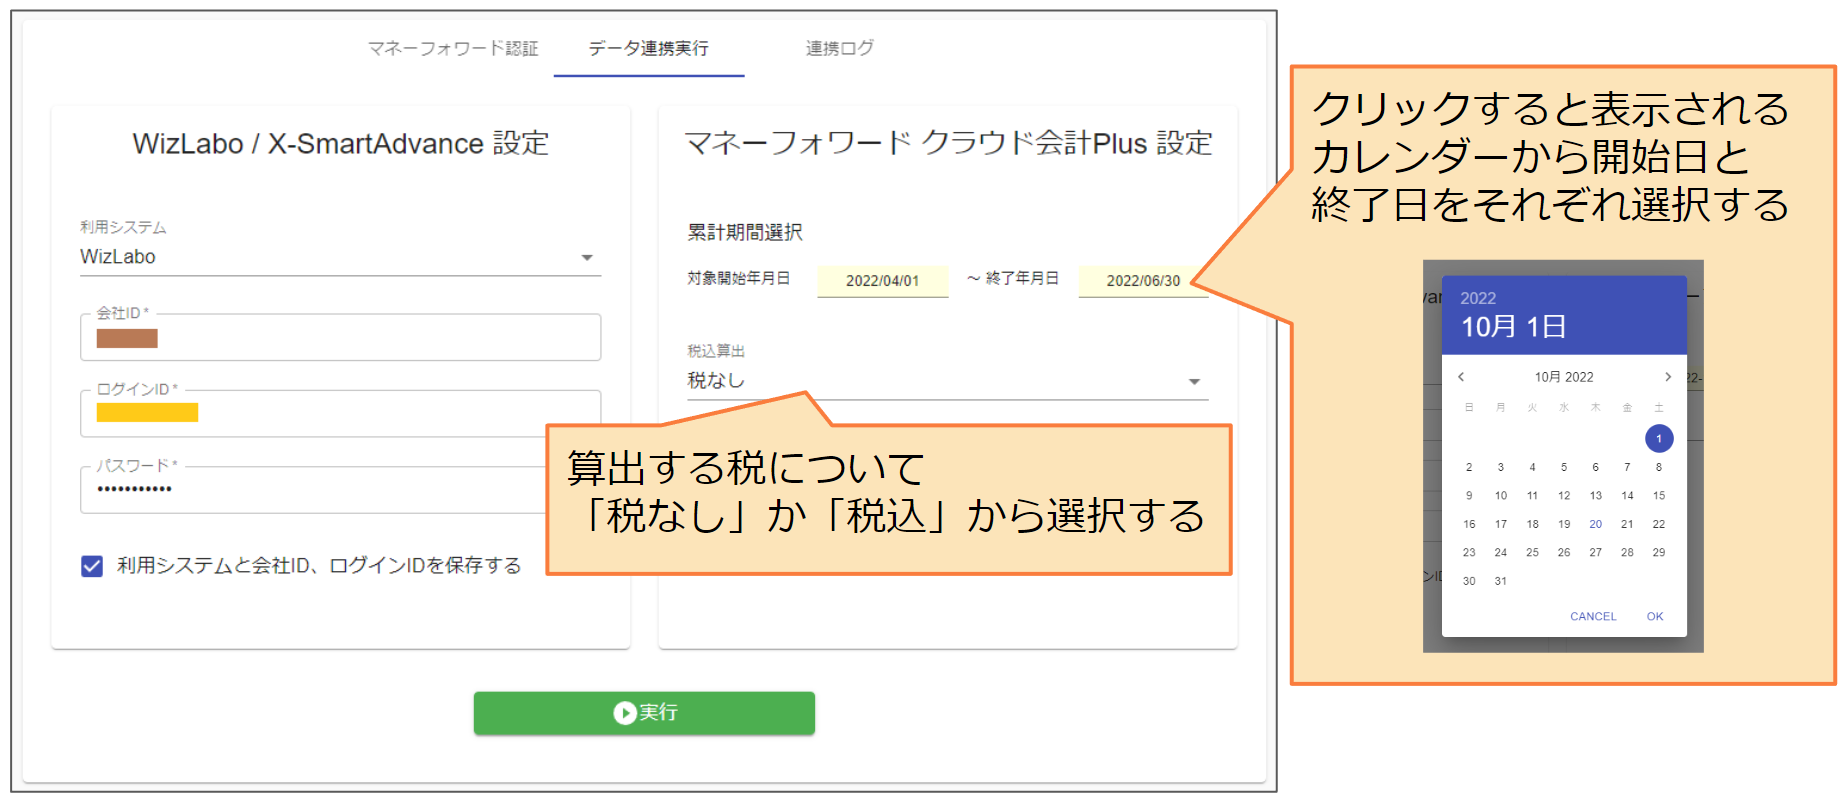Screen dimensions: 1847x800
Task: Click the 会社ID input field
Action: pyautogui.click(x=340, y=337)
